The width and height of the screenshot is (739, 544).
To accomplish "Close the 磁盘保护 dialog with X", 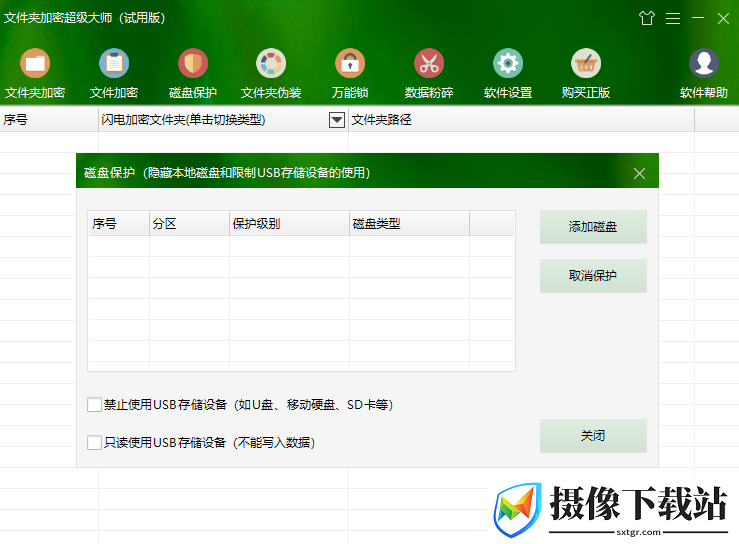I will pyautogui.click(x=640, y=173).
